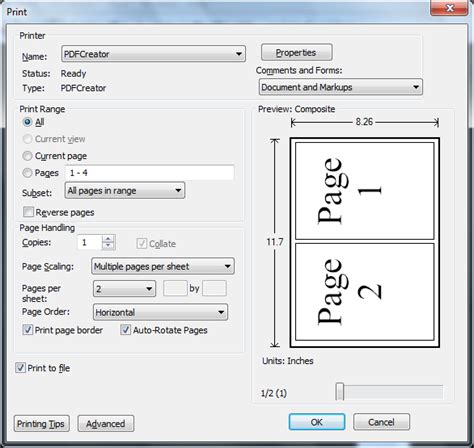
Task: Open Printing Tips
Action: [x=42, y=424]
